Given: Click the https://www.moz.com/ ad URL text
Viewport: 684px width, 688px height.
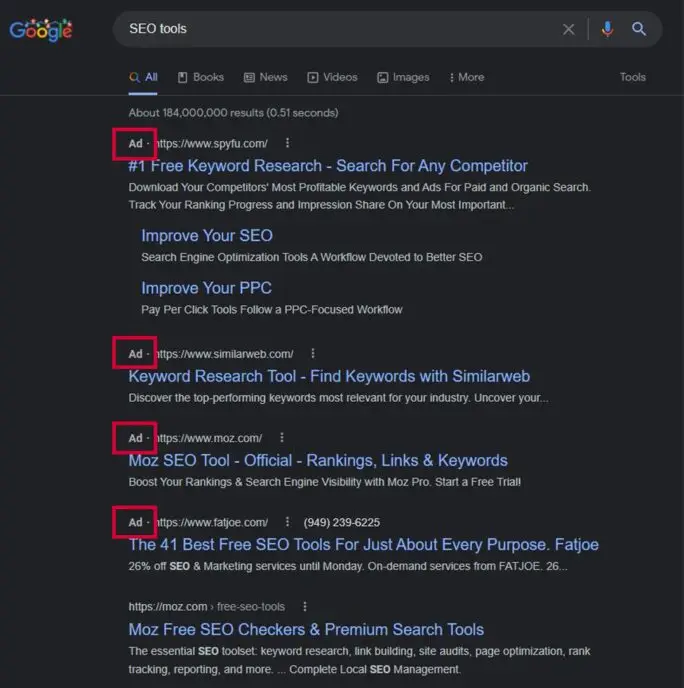Looking at the screenshot, I should pos(209,438).
